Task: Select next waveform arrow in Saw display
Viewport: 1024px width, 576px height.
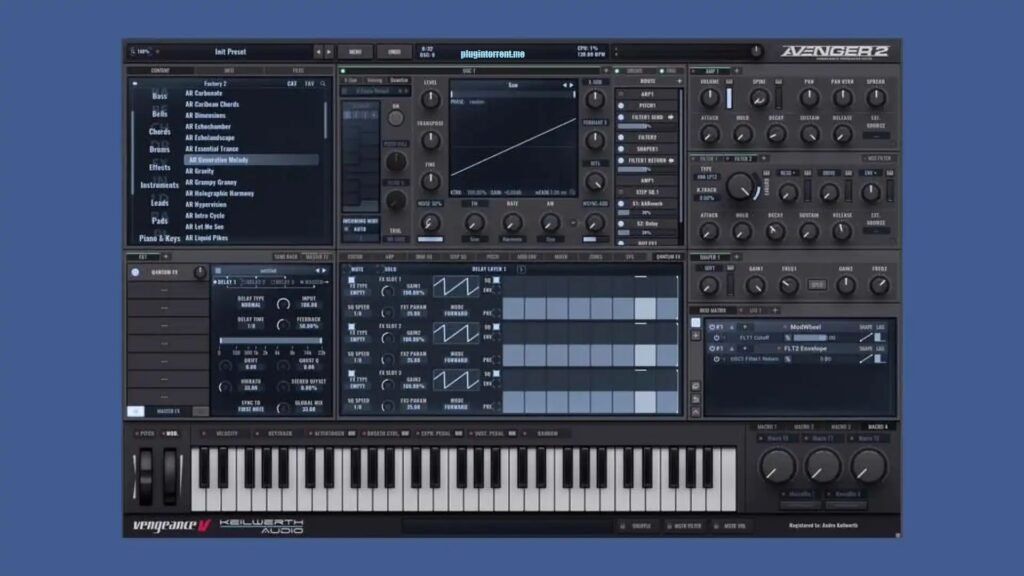Action: pos(571,85)
